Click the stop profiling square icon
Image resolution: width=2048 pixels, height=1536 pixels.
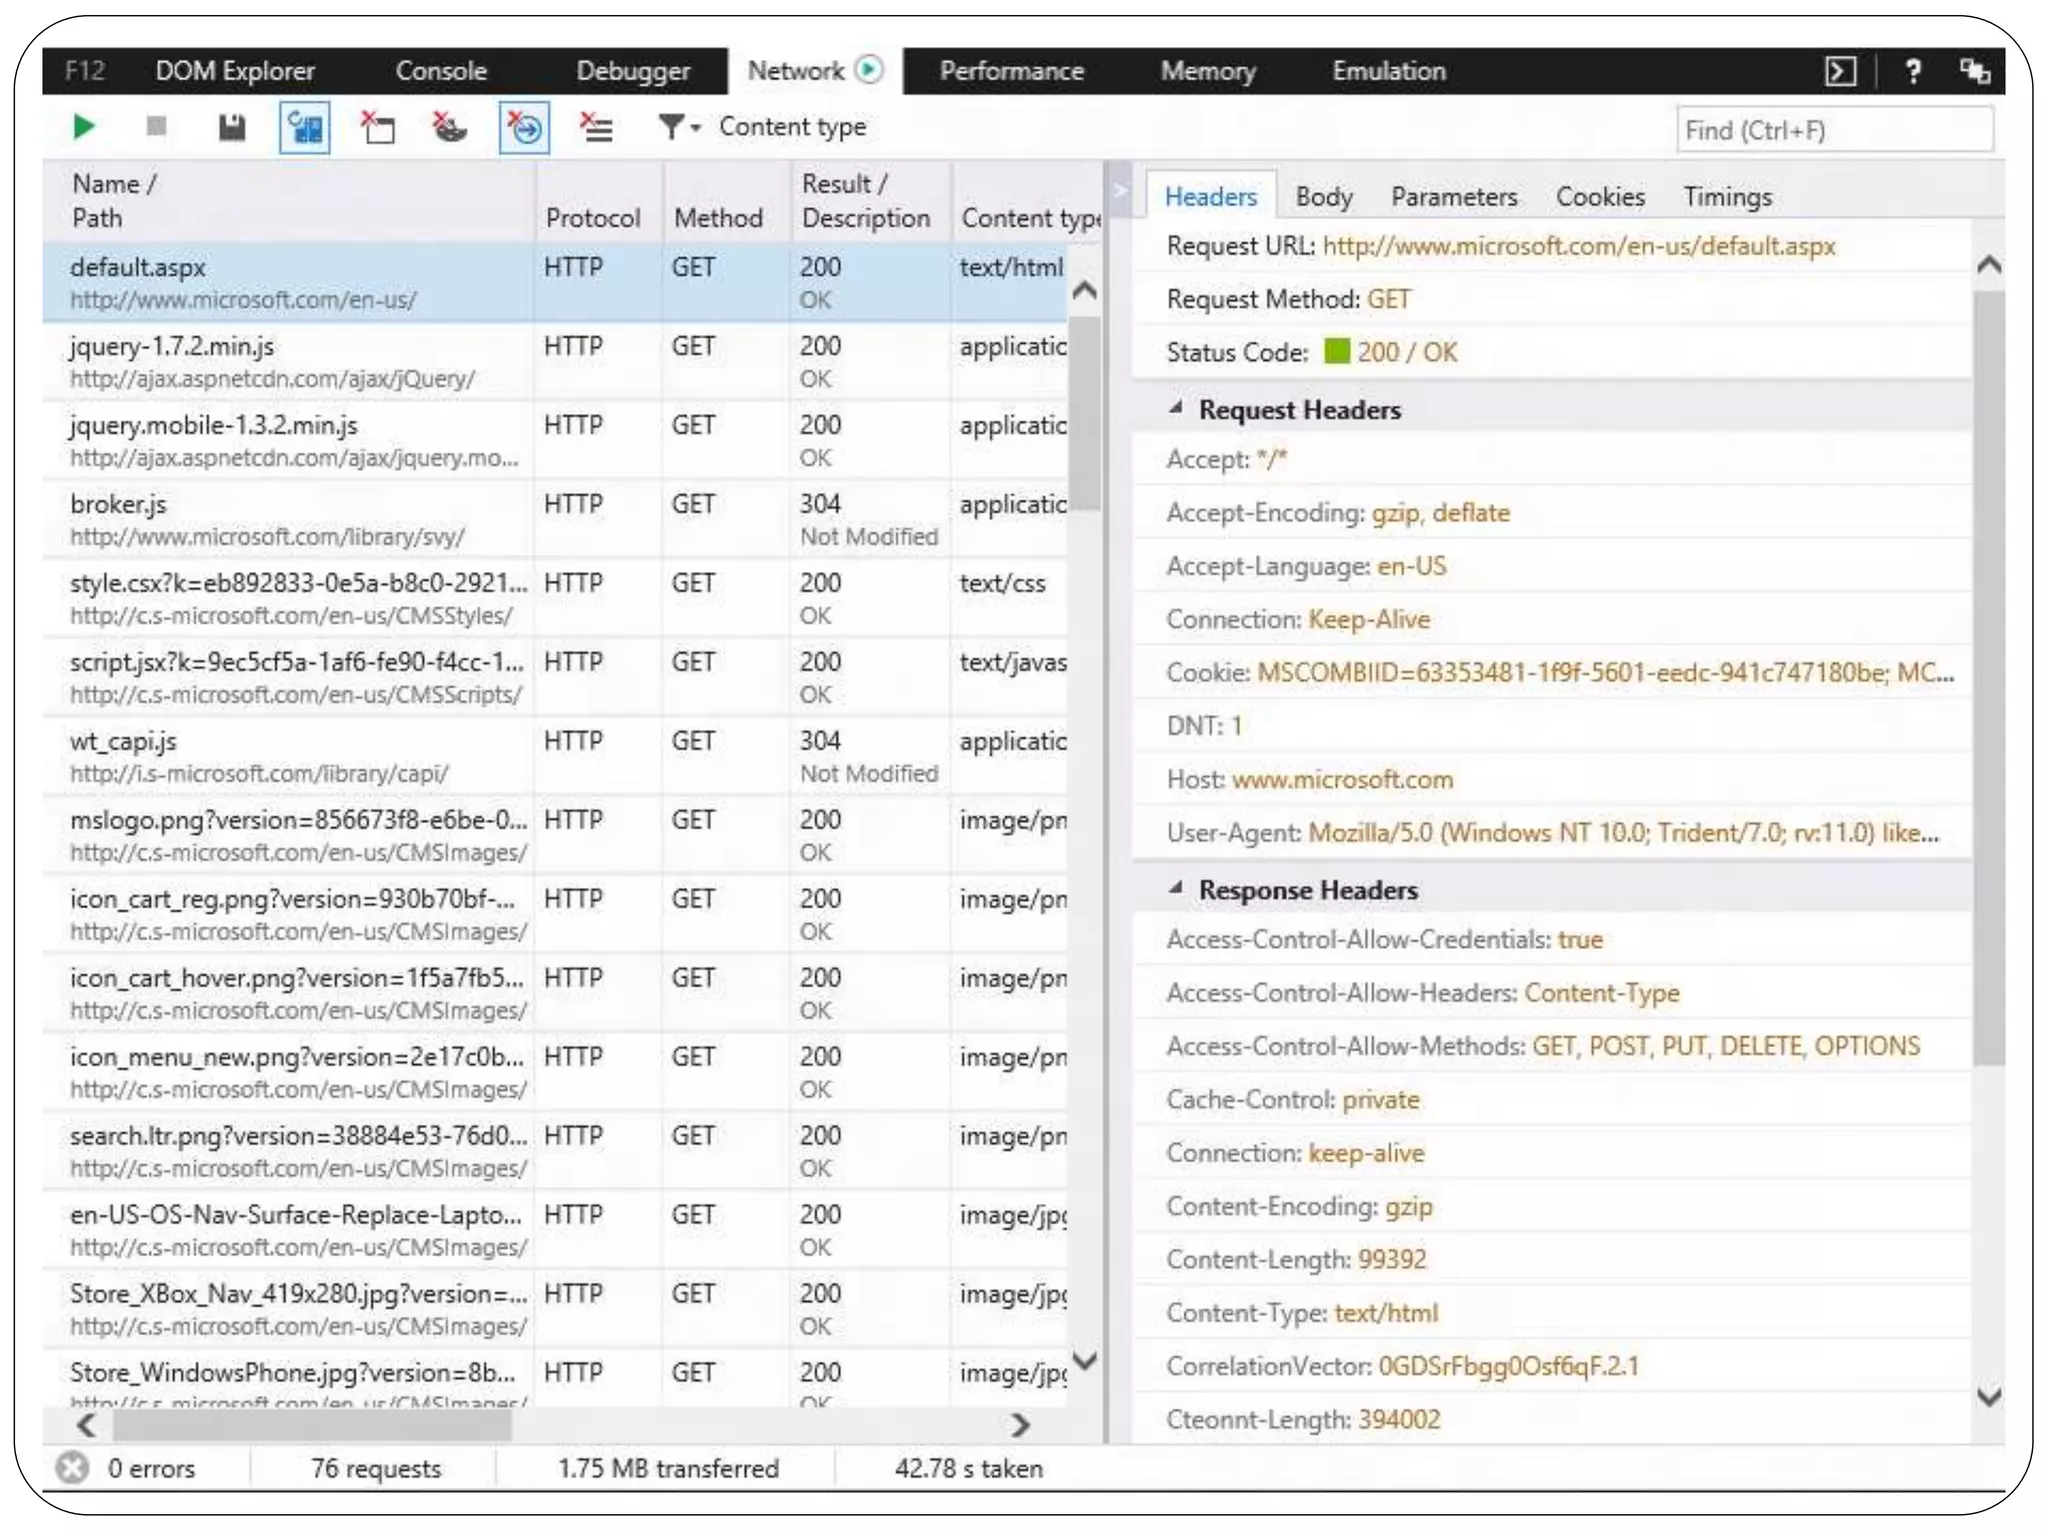156,127
